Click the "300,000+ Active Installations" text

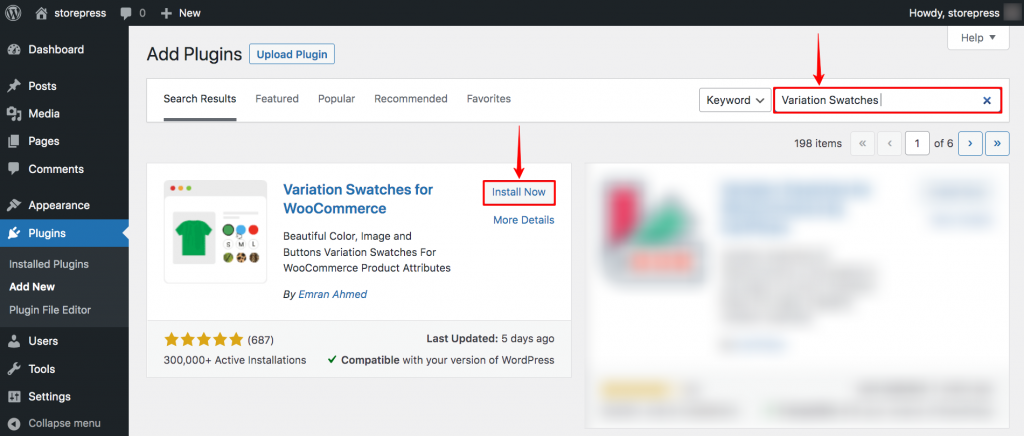tap(235, 360)
